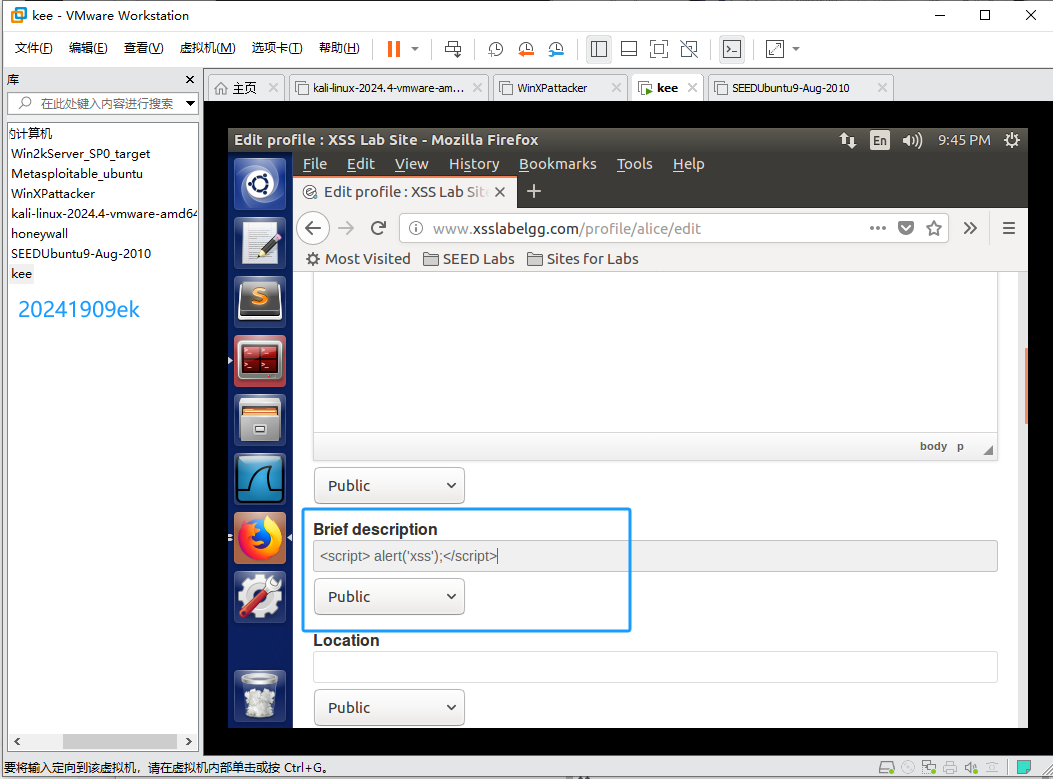Open the library search dropdown arrow
Image resolution: width=1053 pixels, height=779 pixels.
coord(190,103)
